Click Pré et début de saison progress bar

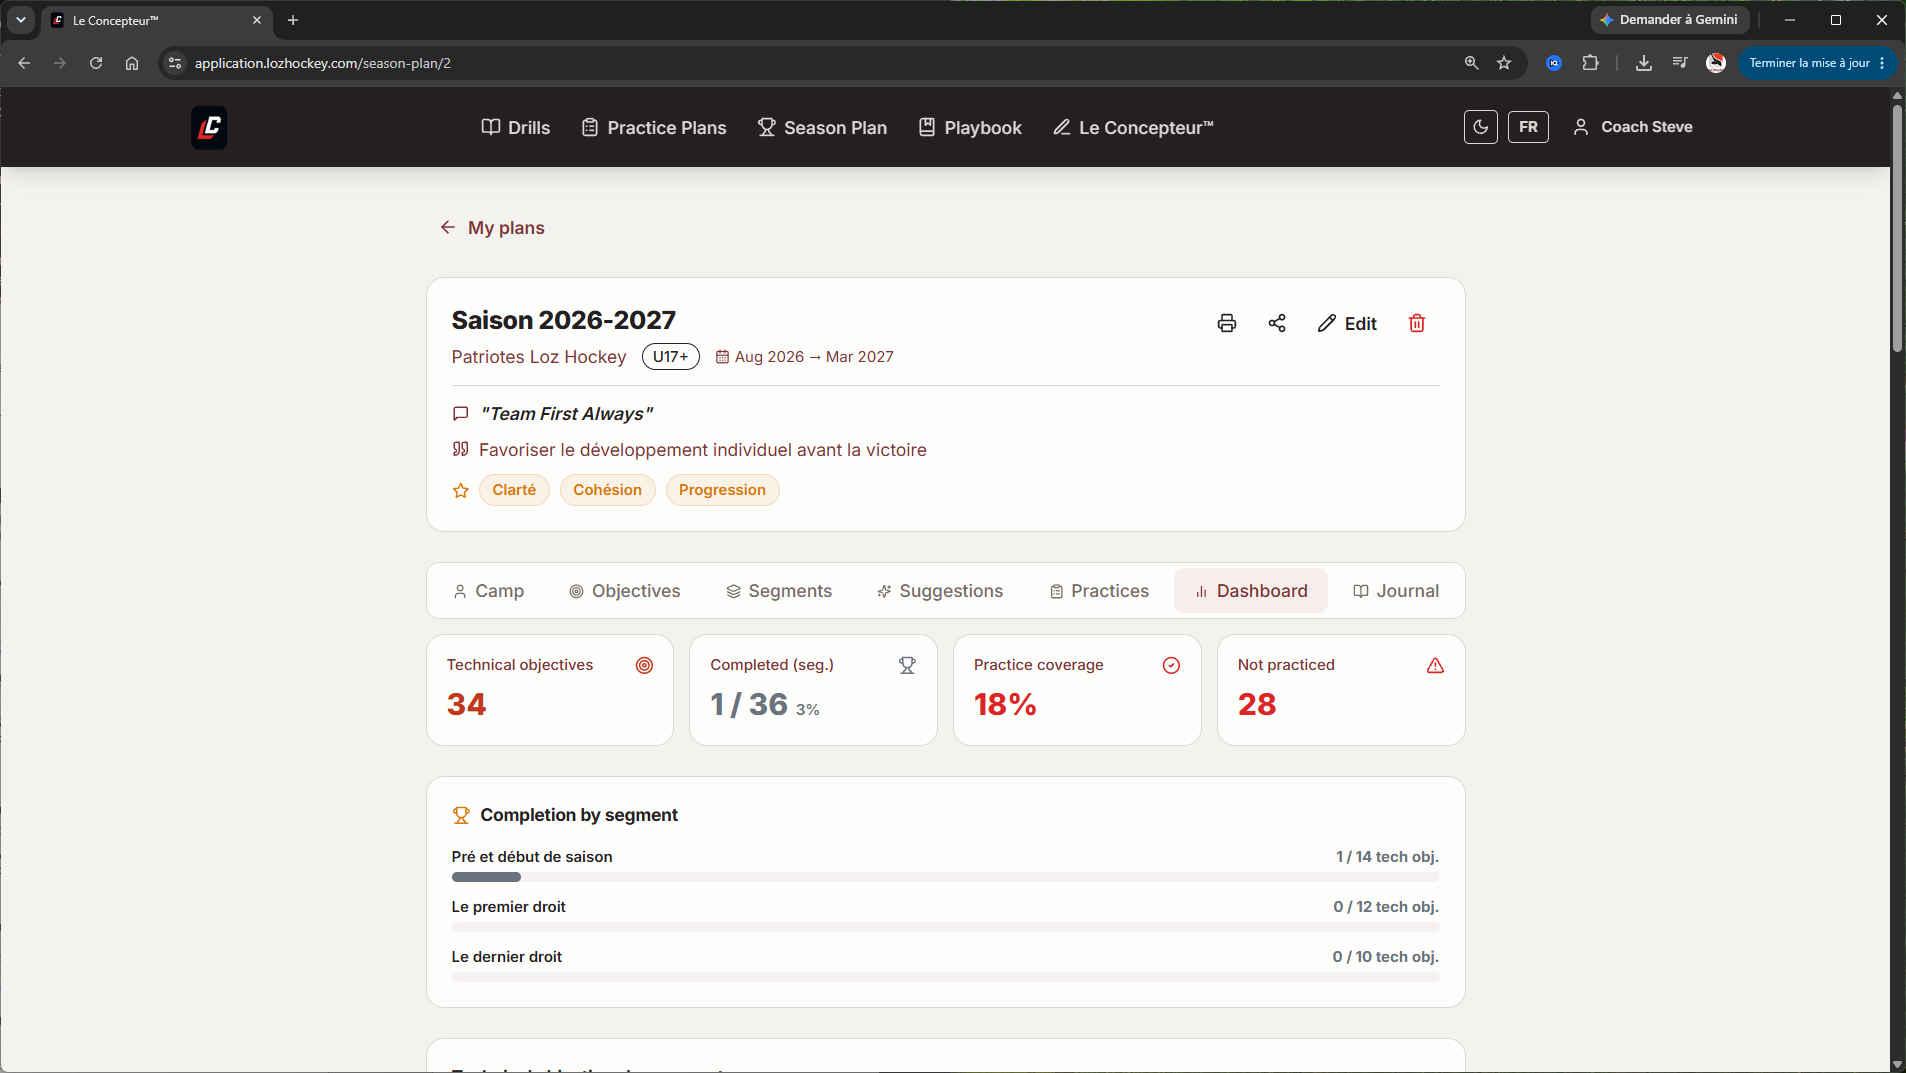[945, 877]
